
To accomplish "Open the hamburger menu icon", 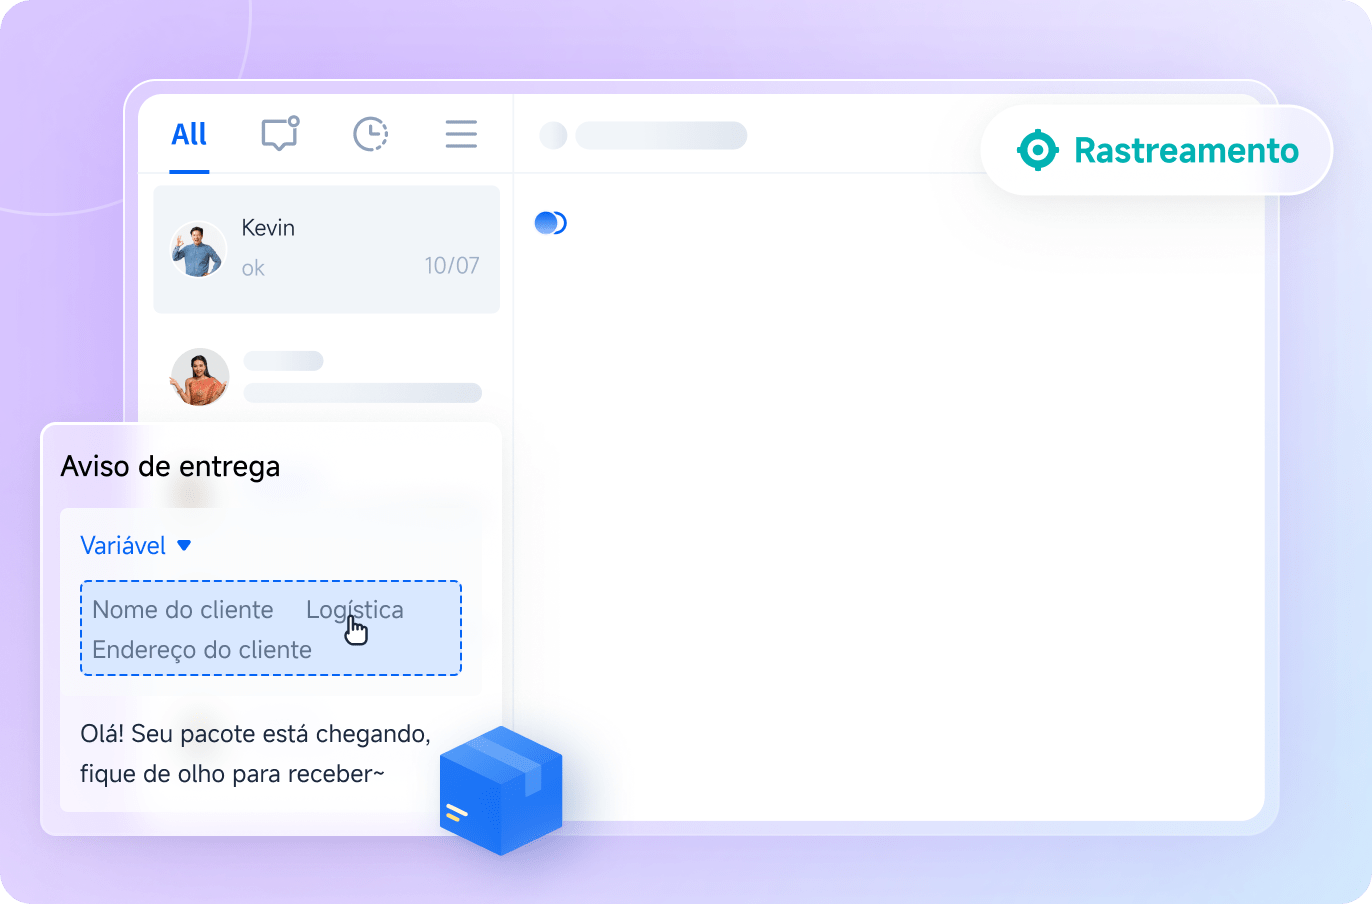I will click(x=460, y=134).
